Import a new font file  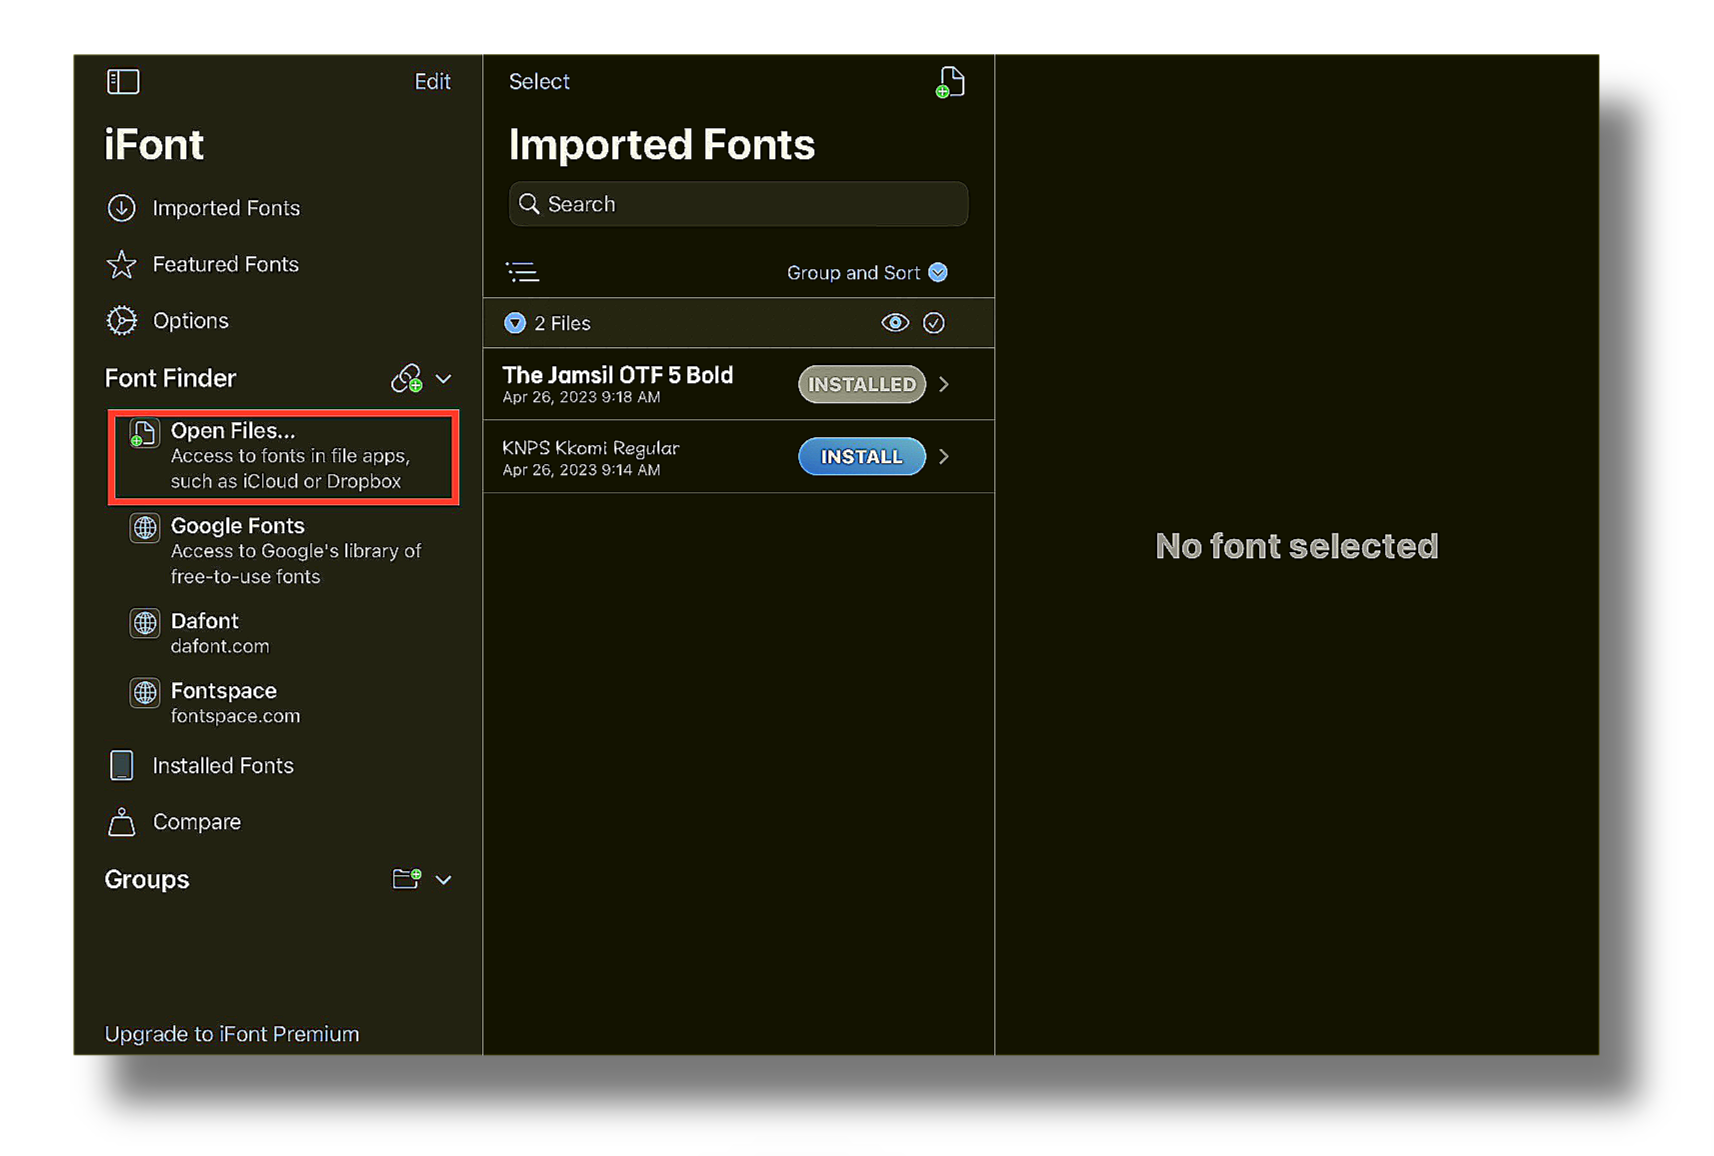(950, 82)
